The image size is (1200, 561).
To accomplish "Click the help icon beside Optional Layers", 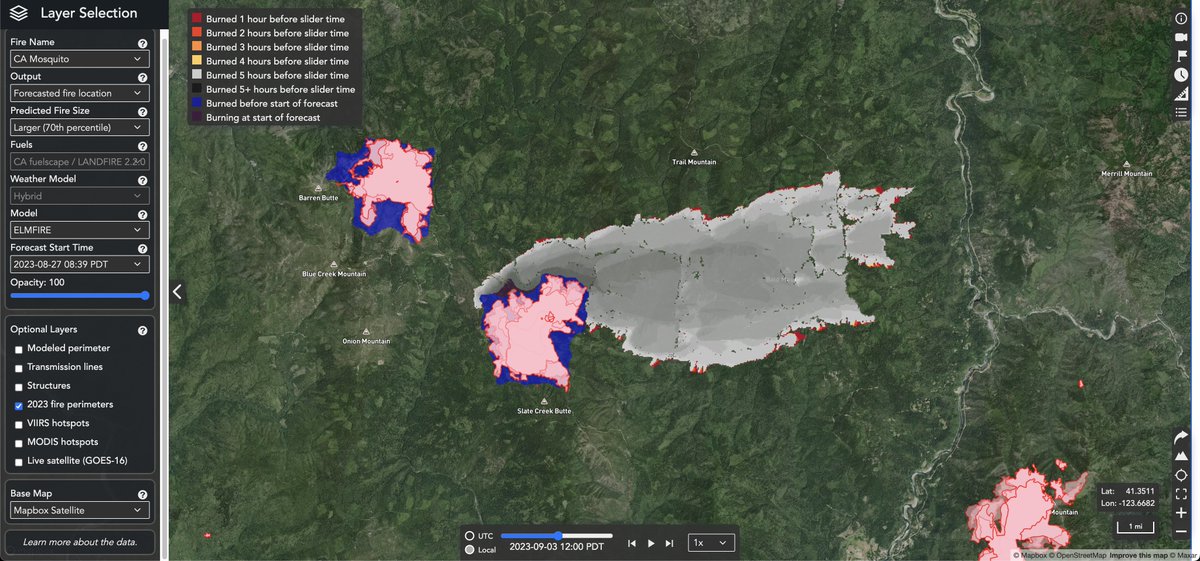I will pos(142,331).
